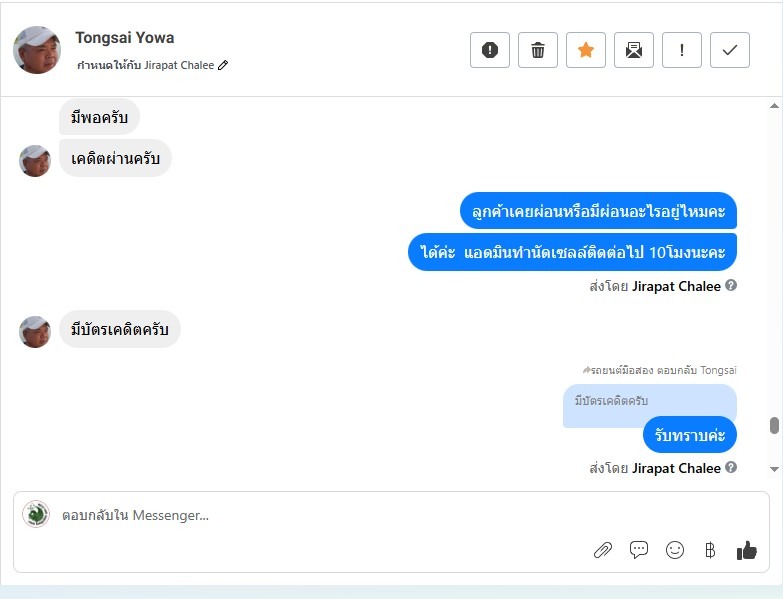
Task: Toggle the orange star follow-up icon
Action: coord(586,50)
